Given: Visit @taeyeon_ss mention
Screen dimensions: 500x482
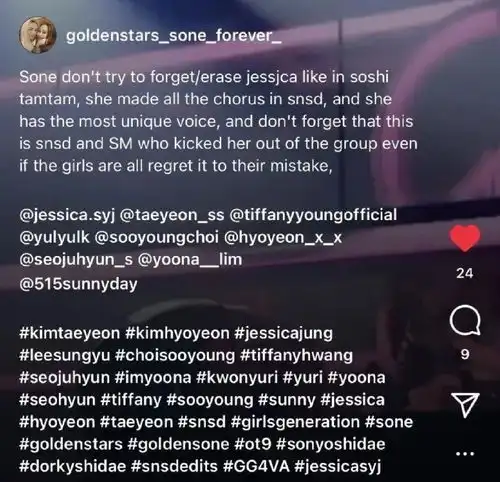Looking at the screenshot, I should (172, 215).
